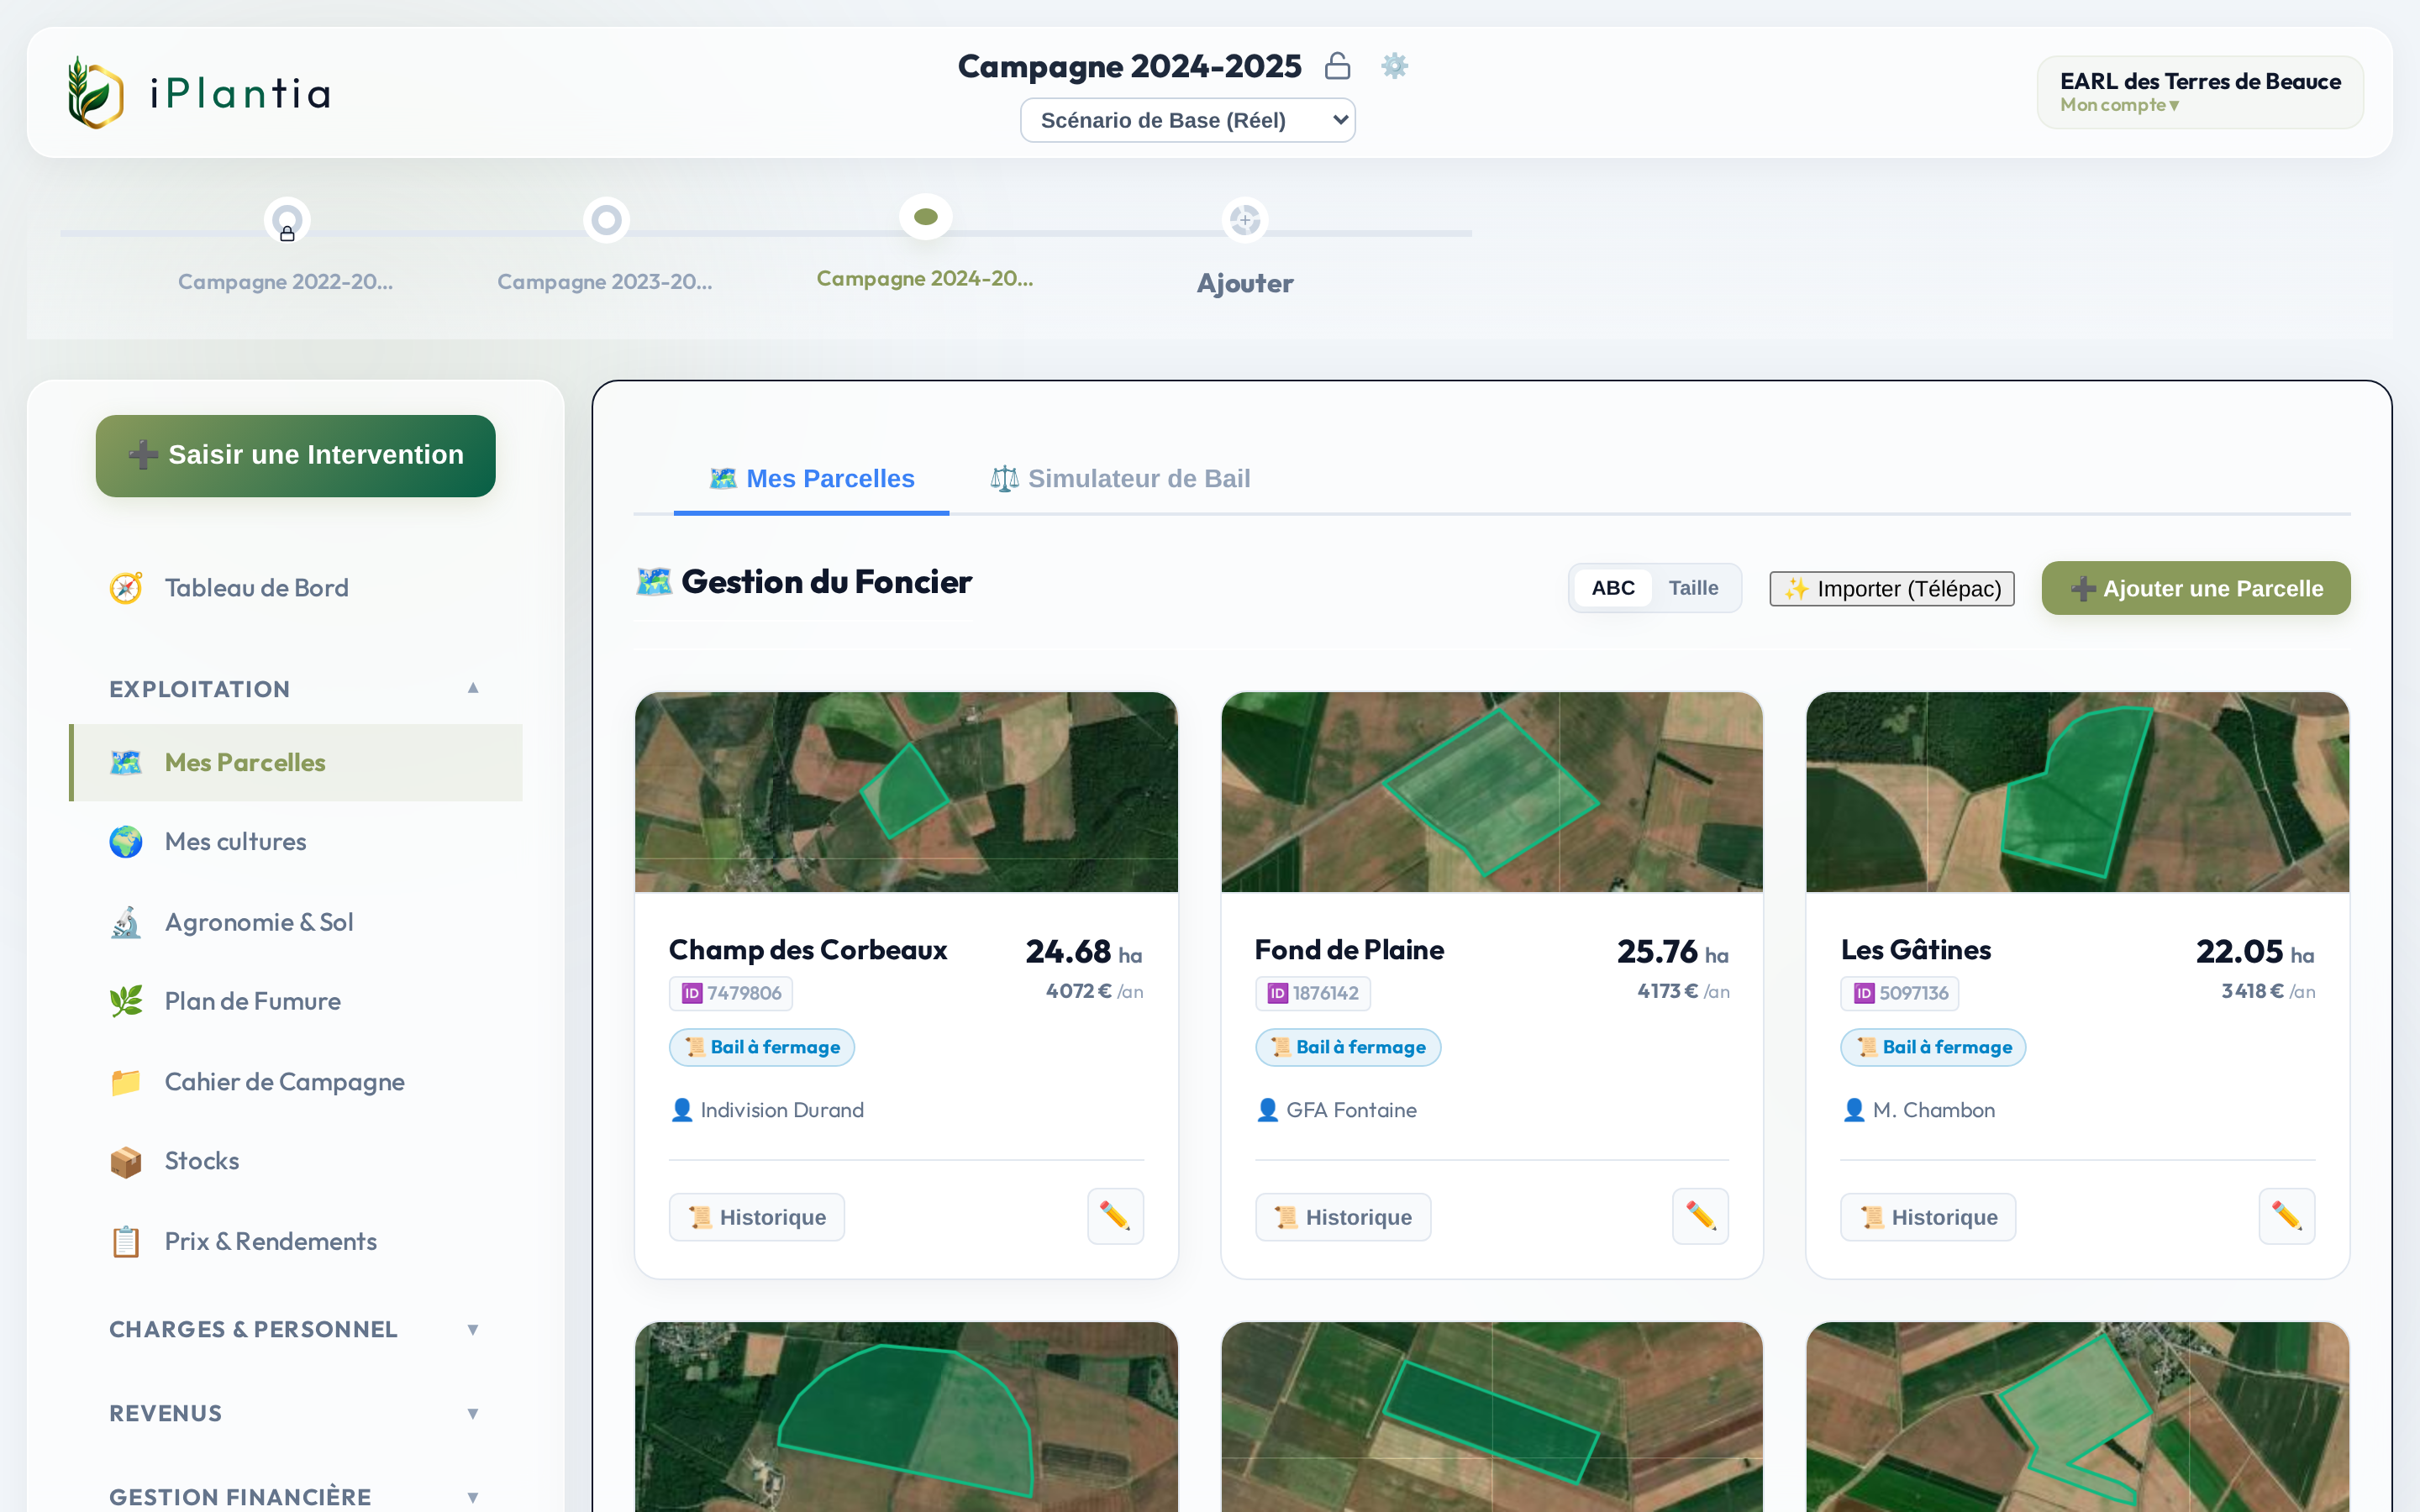
Task: Click the 3418 € /an rent value
Action: tap(2268, 991)
